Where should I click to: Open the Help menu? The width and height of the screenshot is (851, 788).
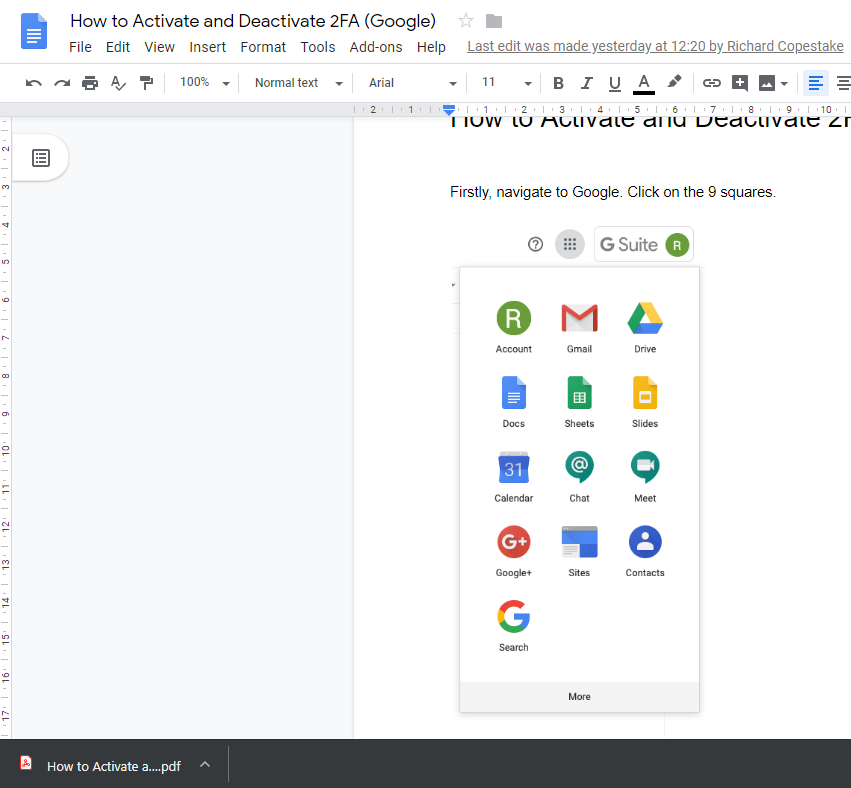point(431,47)
